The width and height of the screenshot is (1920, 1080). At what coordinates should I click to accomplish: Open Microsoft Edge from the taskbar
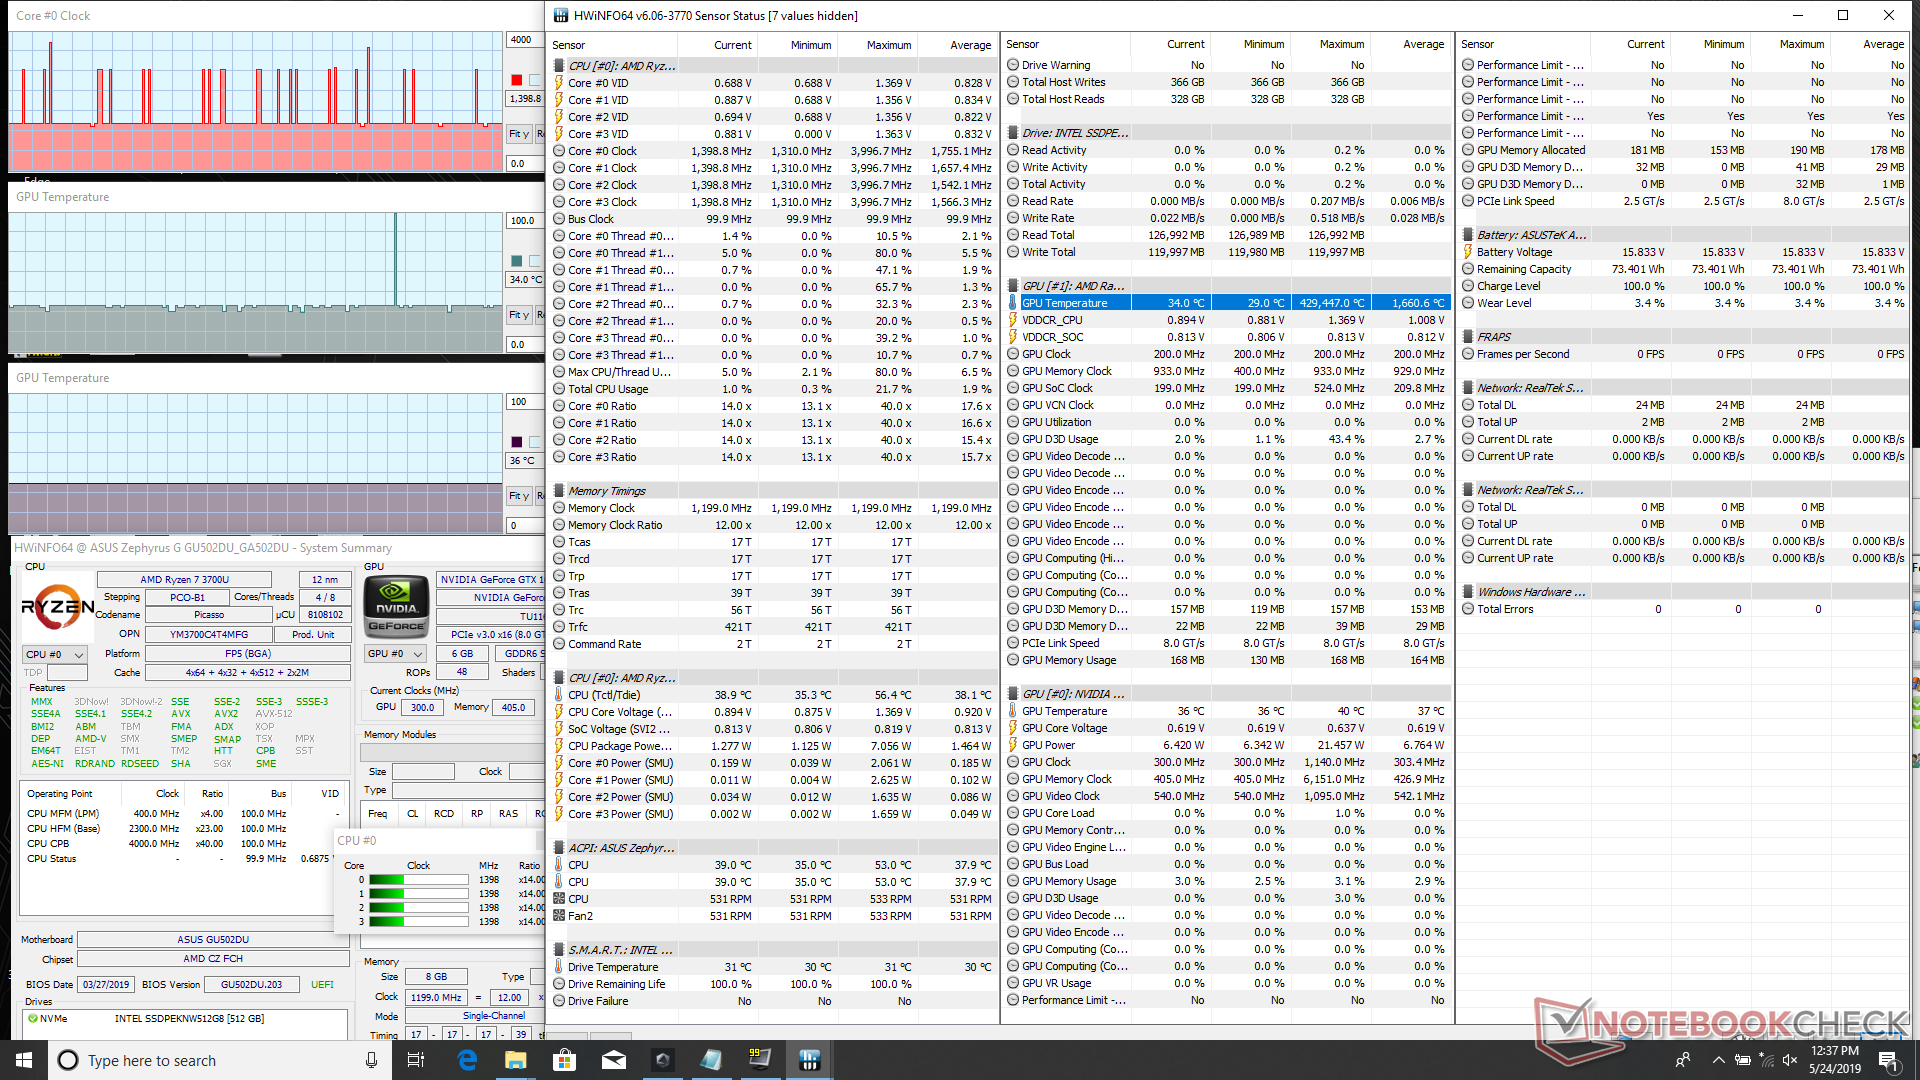467,1060
